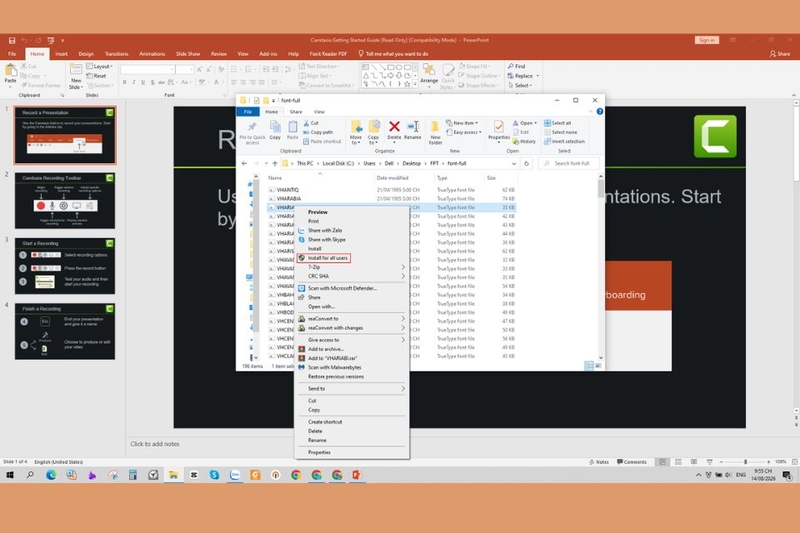Choose Scan with Microsoft Defender entry
Image resolution: width=800 pixels, height=533 pixels.
[x=342, y=288]
